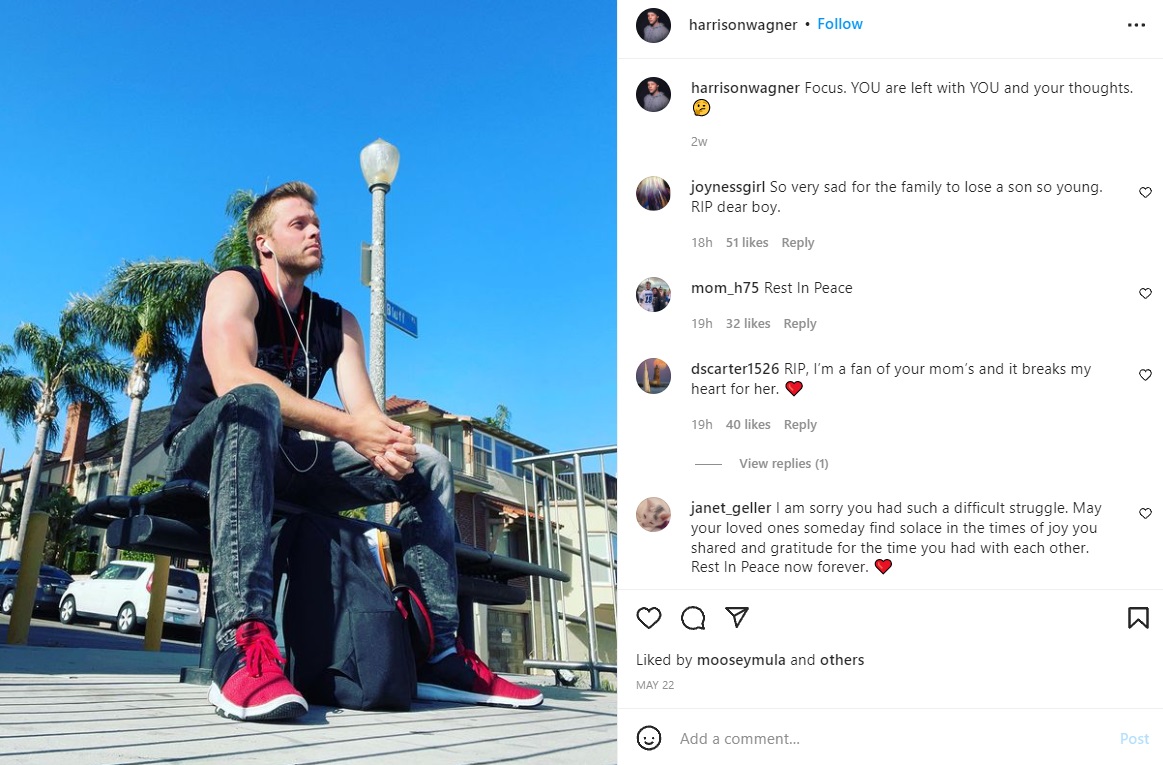Reply to dscarter1526's comment
The height and width of the screenshot is (765, 1163).
(x=800, y=424)
